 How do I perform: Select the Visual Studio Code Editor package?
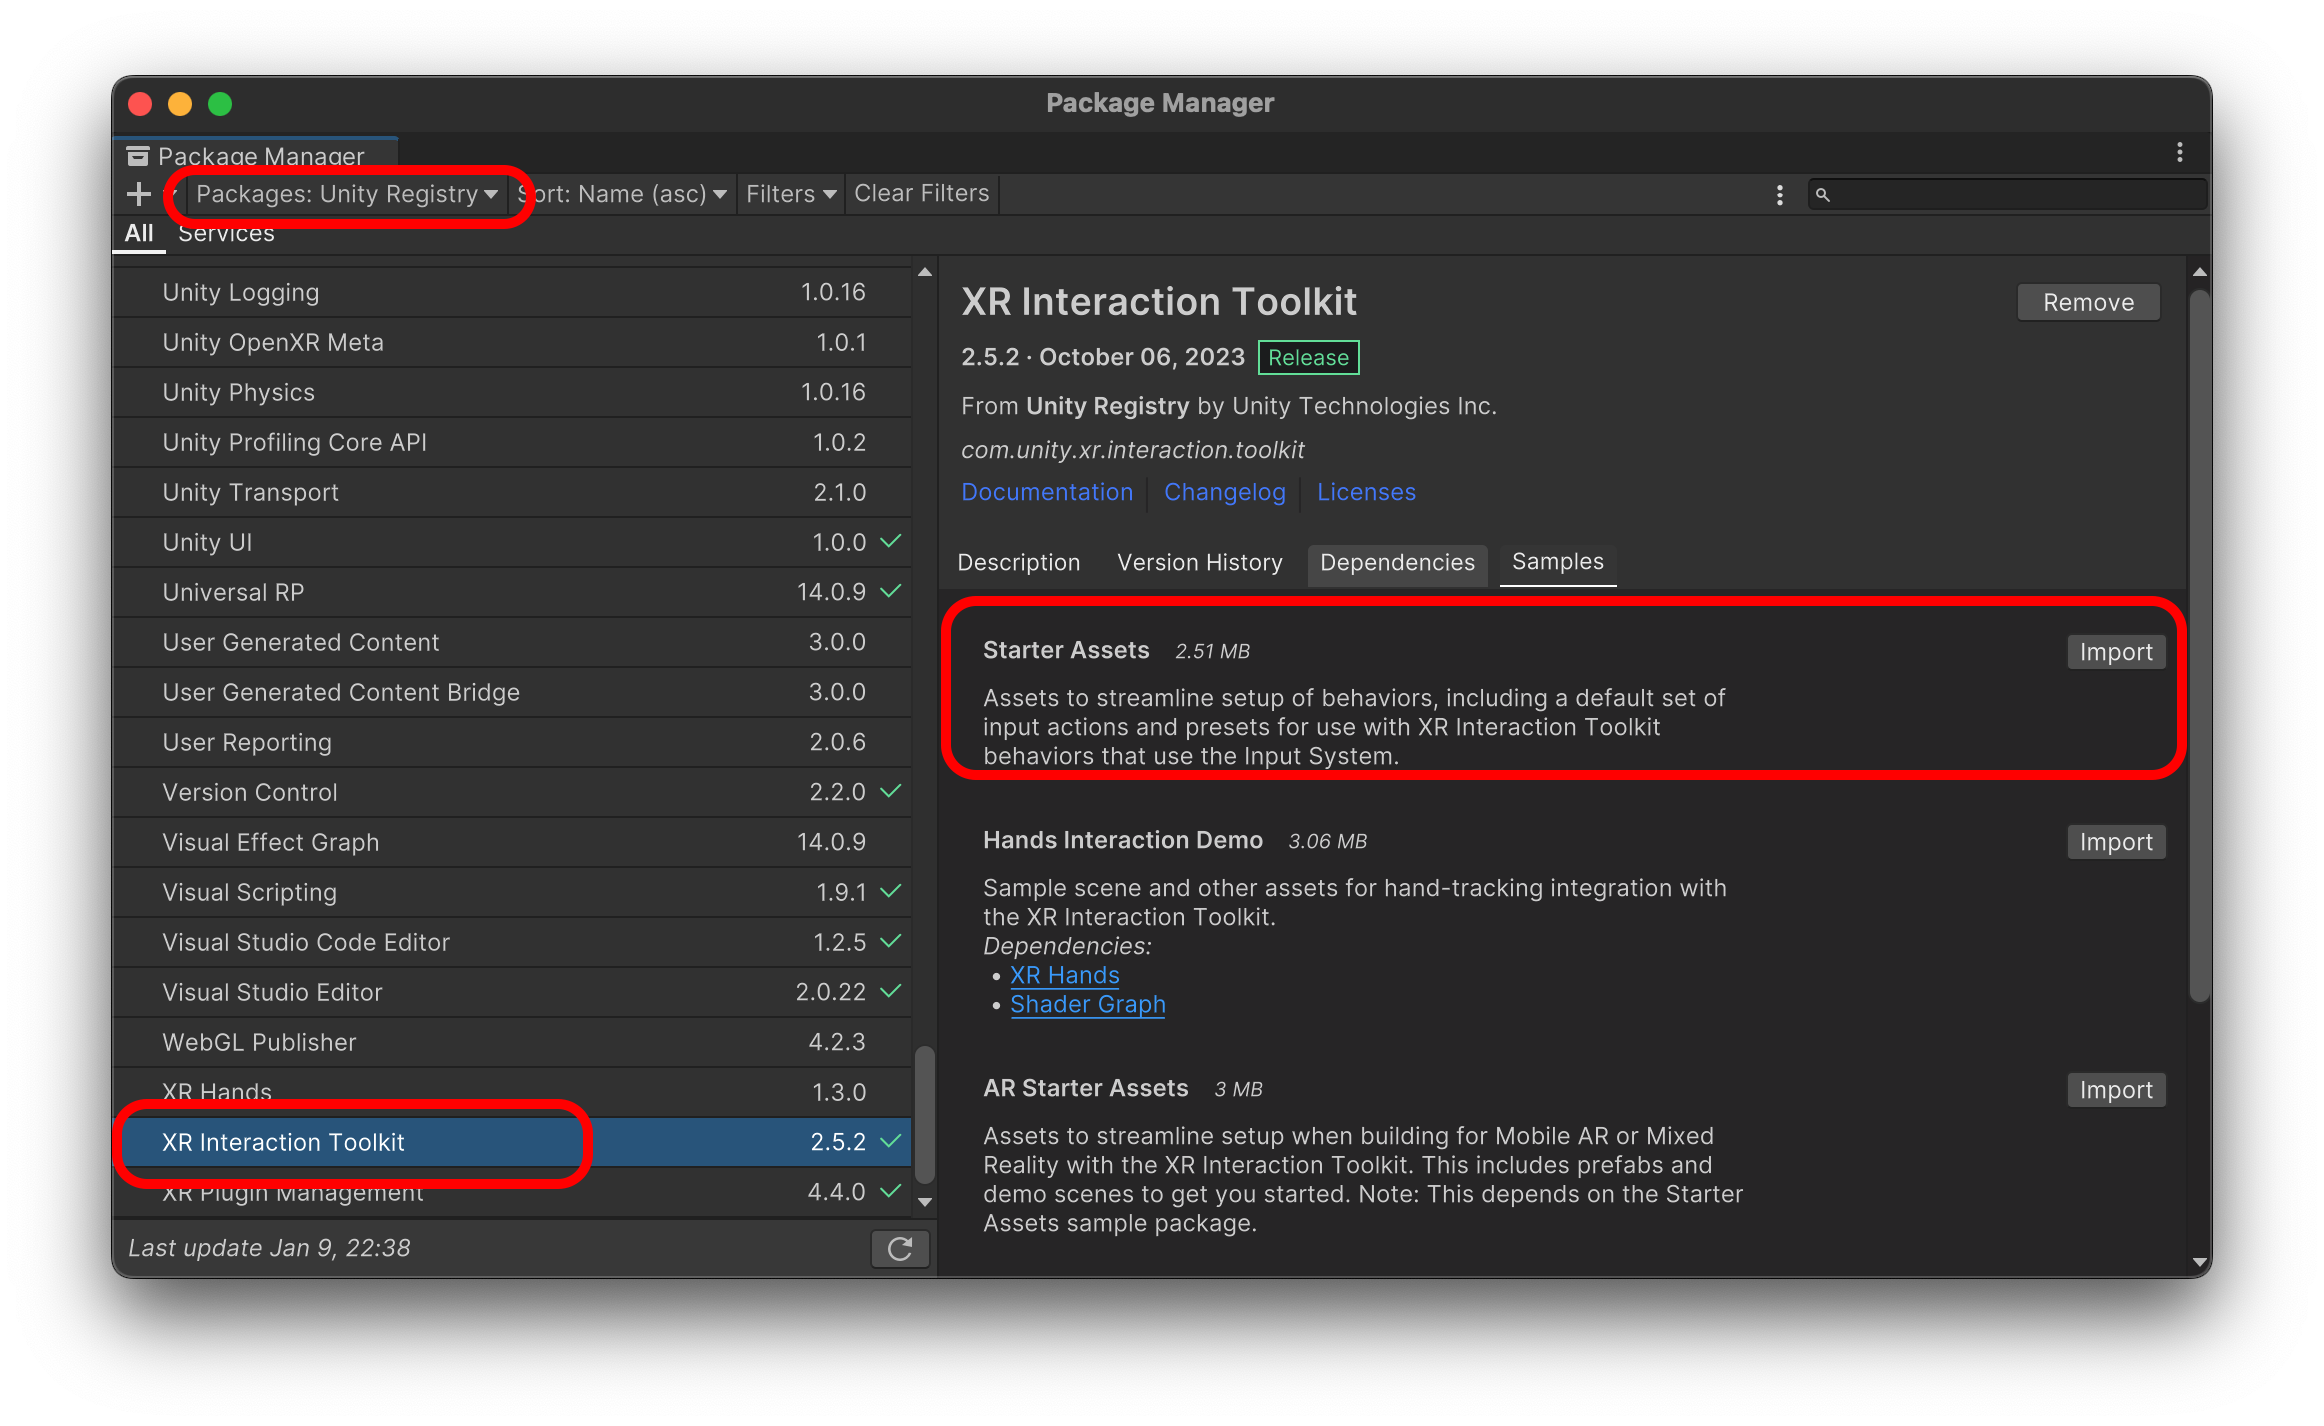pos(512,942)
